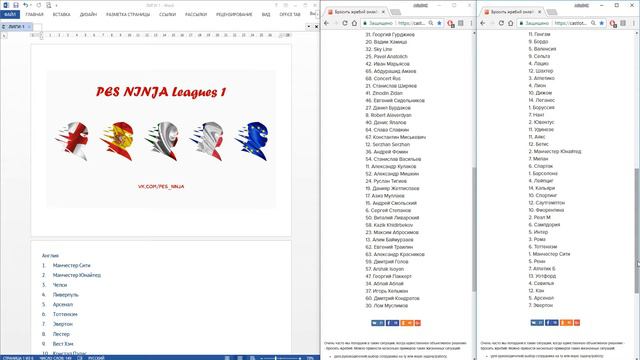Click red extension icon in middle Chrome
The image size is (640, 360).
(x=451, y=24)
